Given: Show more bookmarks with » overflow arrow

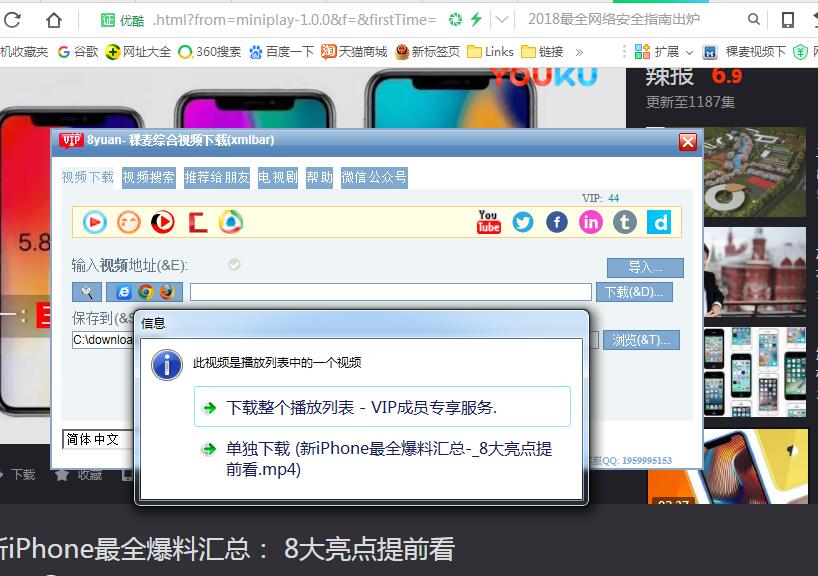Looking at the screenshot, I should tap(579, 52).
